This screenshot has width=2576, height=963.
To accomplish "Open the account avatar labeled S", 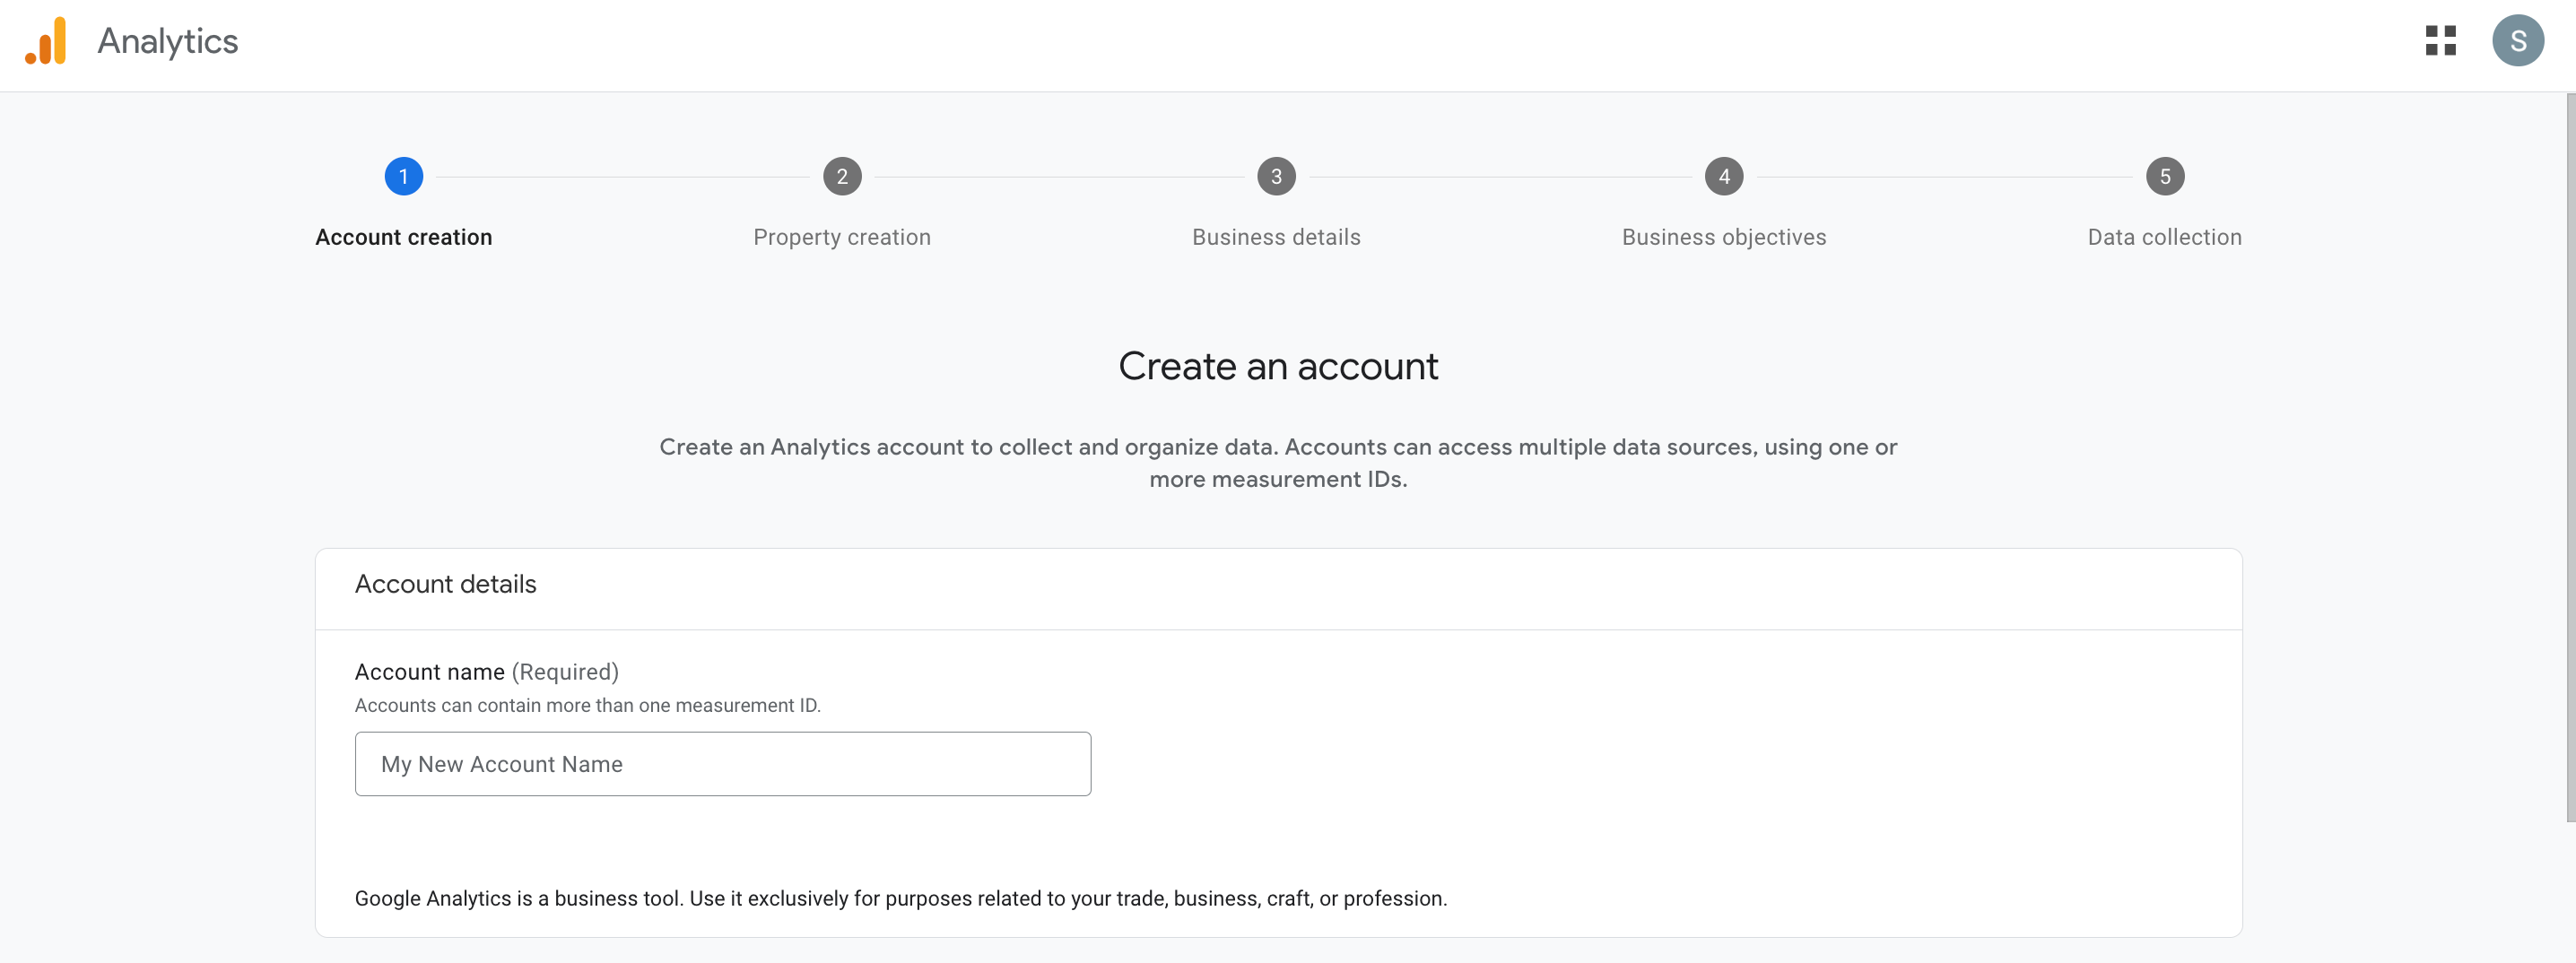I will click(2517, 41).
